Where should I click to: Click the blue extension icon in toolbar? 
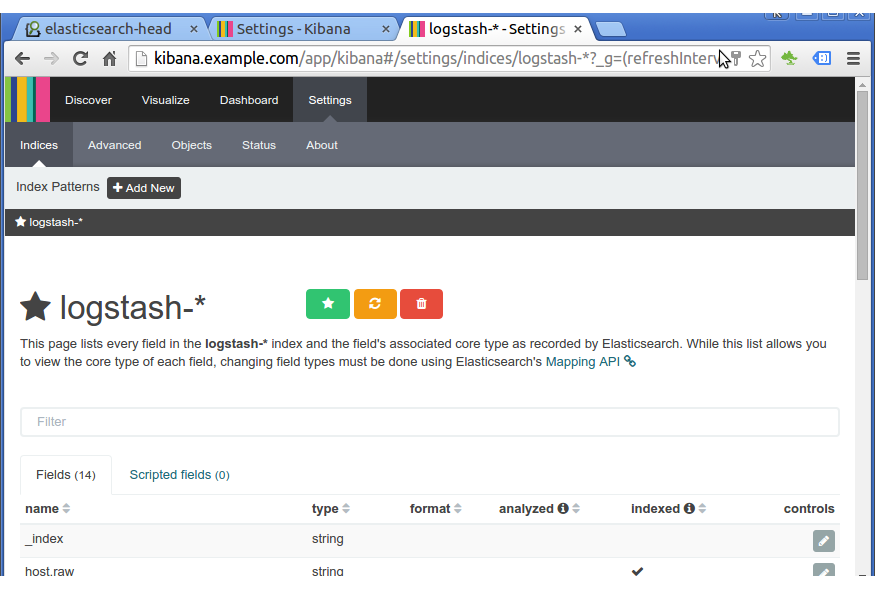coord(821,58)
